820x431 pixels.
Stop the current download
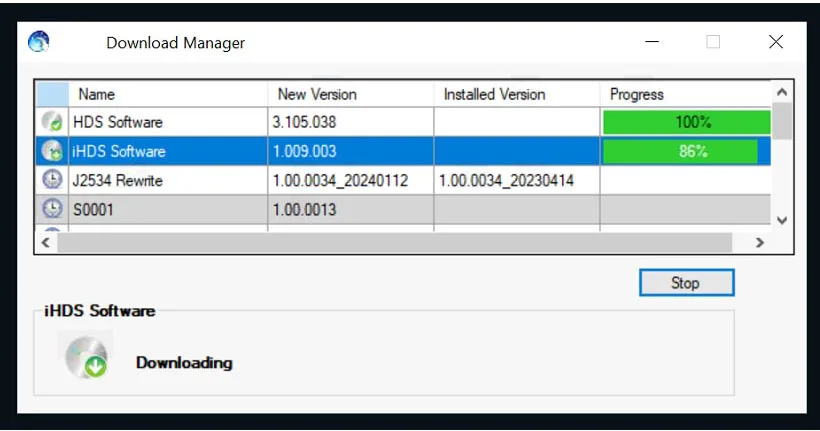click(x=686, y=282)
